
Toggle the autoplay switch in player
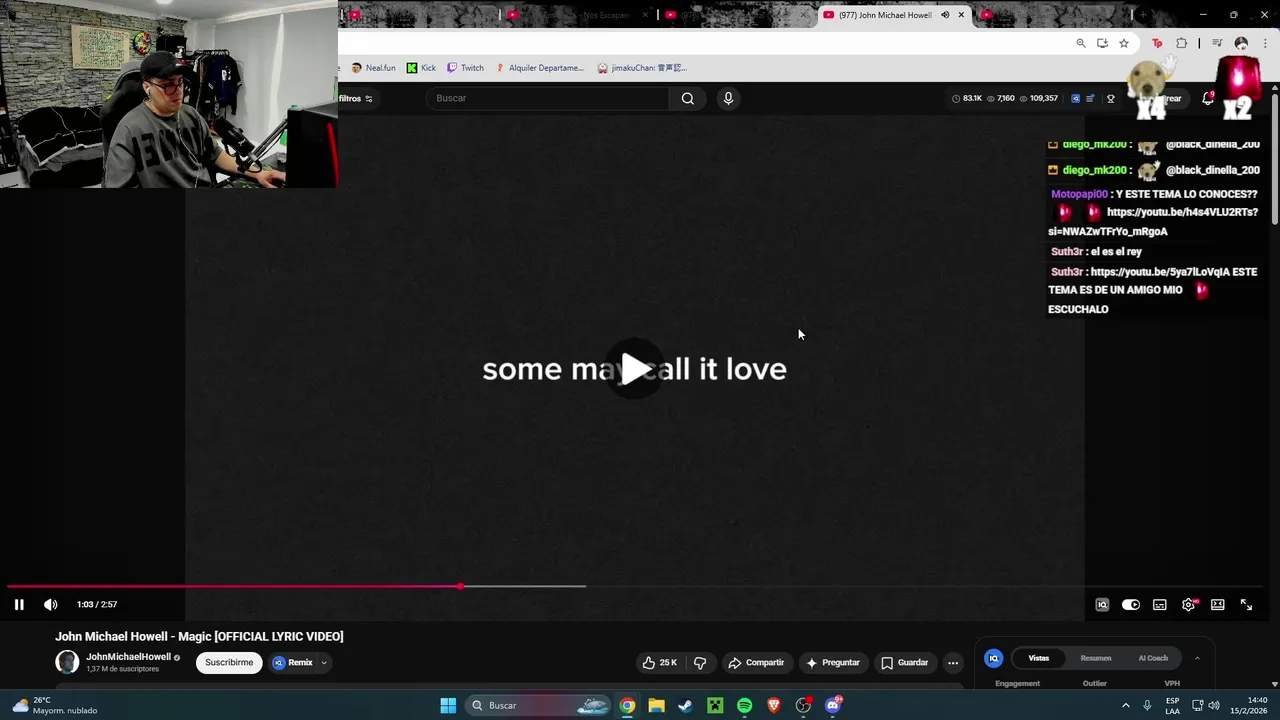(x=1131, y=604)
